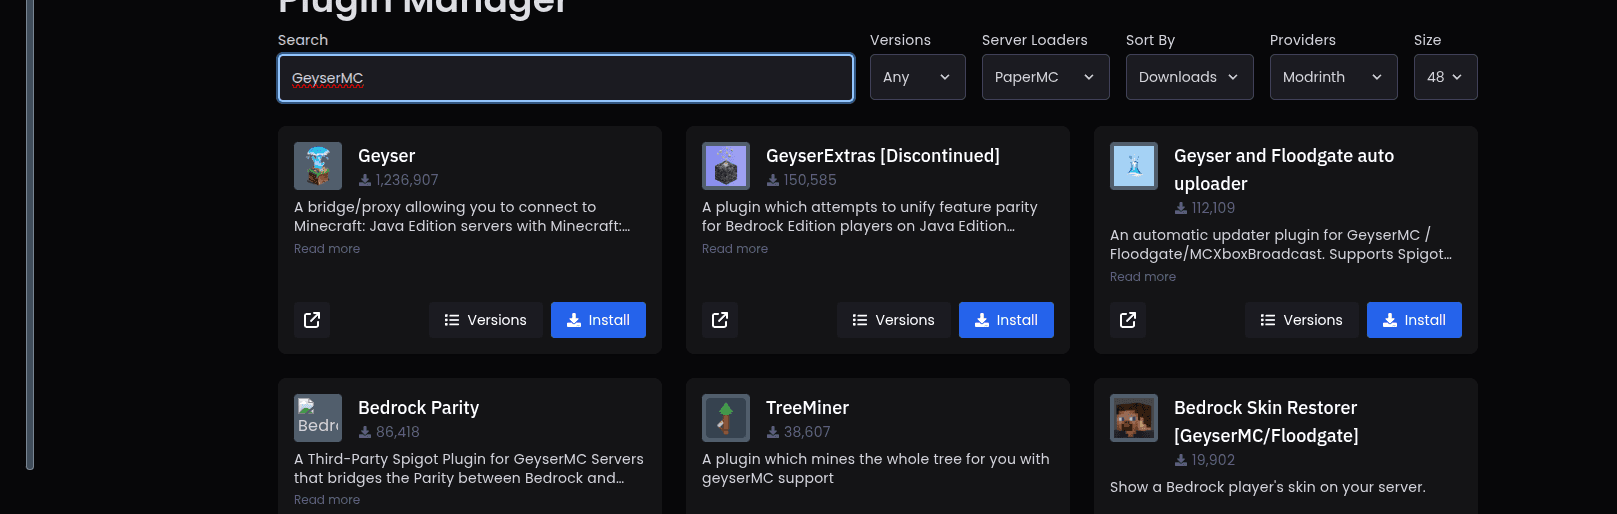Click Bedrock Skin Restorer's 19,902 downloads
Screen dimensions: 1617x514
pos(1205,460)
